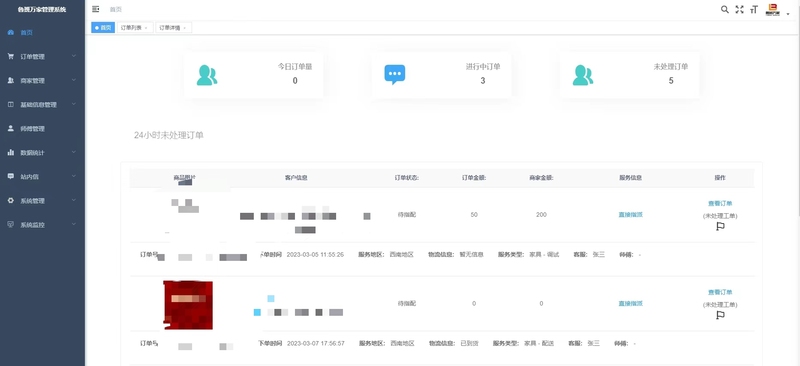The width and height of the screenshot is (800, 366).
Task: Click the merchant amount value 200
Action: tap(541, 215)
